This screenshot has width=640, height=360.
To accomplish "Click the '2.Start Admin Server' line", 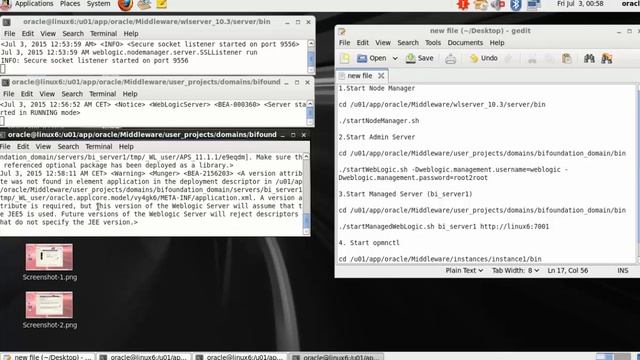I will (377, 137).
